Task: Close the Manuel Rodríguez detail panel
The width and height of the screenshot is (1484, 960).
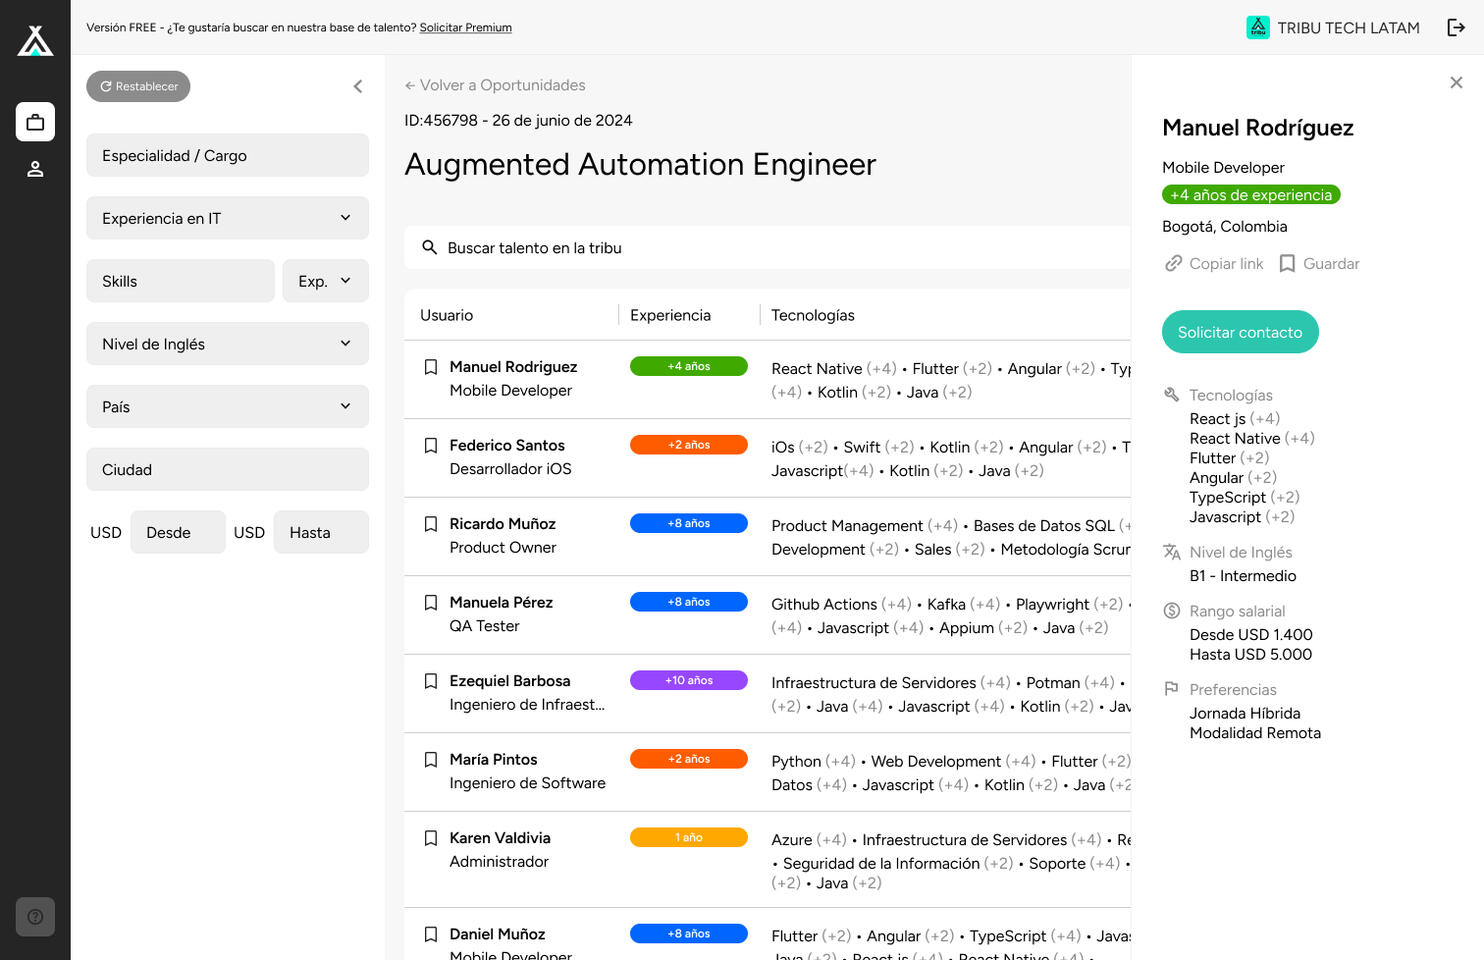Action: pos(1456,83)
